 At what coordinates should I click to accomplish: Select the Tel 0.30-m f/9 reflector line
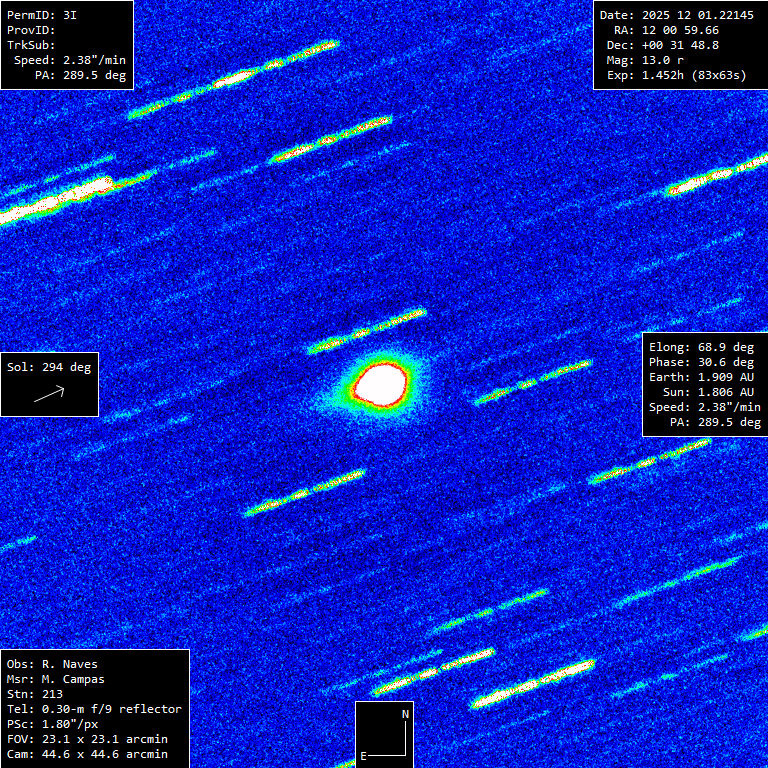pos(94,709)
